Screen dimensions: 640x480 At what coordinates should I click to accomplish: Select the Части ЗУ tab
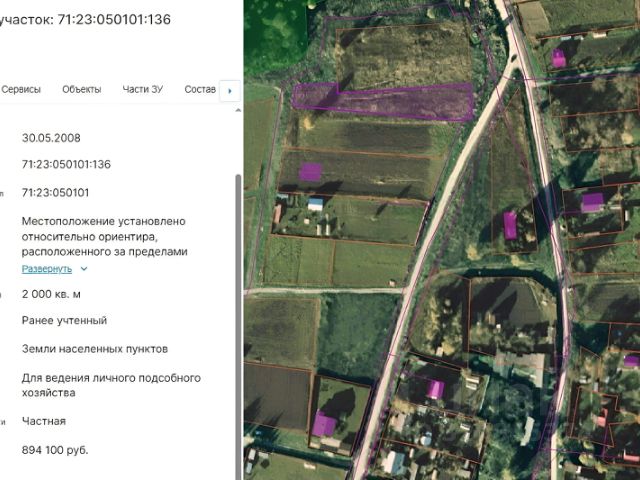(143, 89)
